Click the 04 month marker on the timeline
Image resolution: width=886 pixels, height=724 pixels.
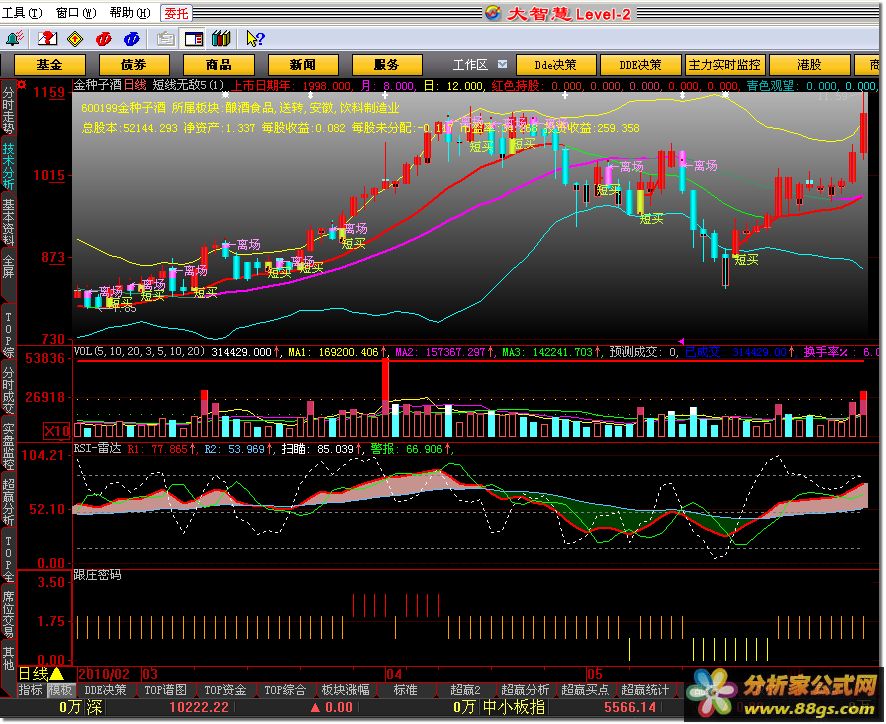[x=394, y=674]
